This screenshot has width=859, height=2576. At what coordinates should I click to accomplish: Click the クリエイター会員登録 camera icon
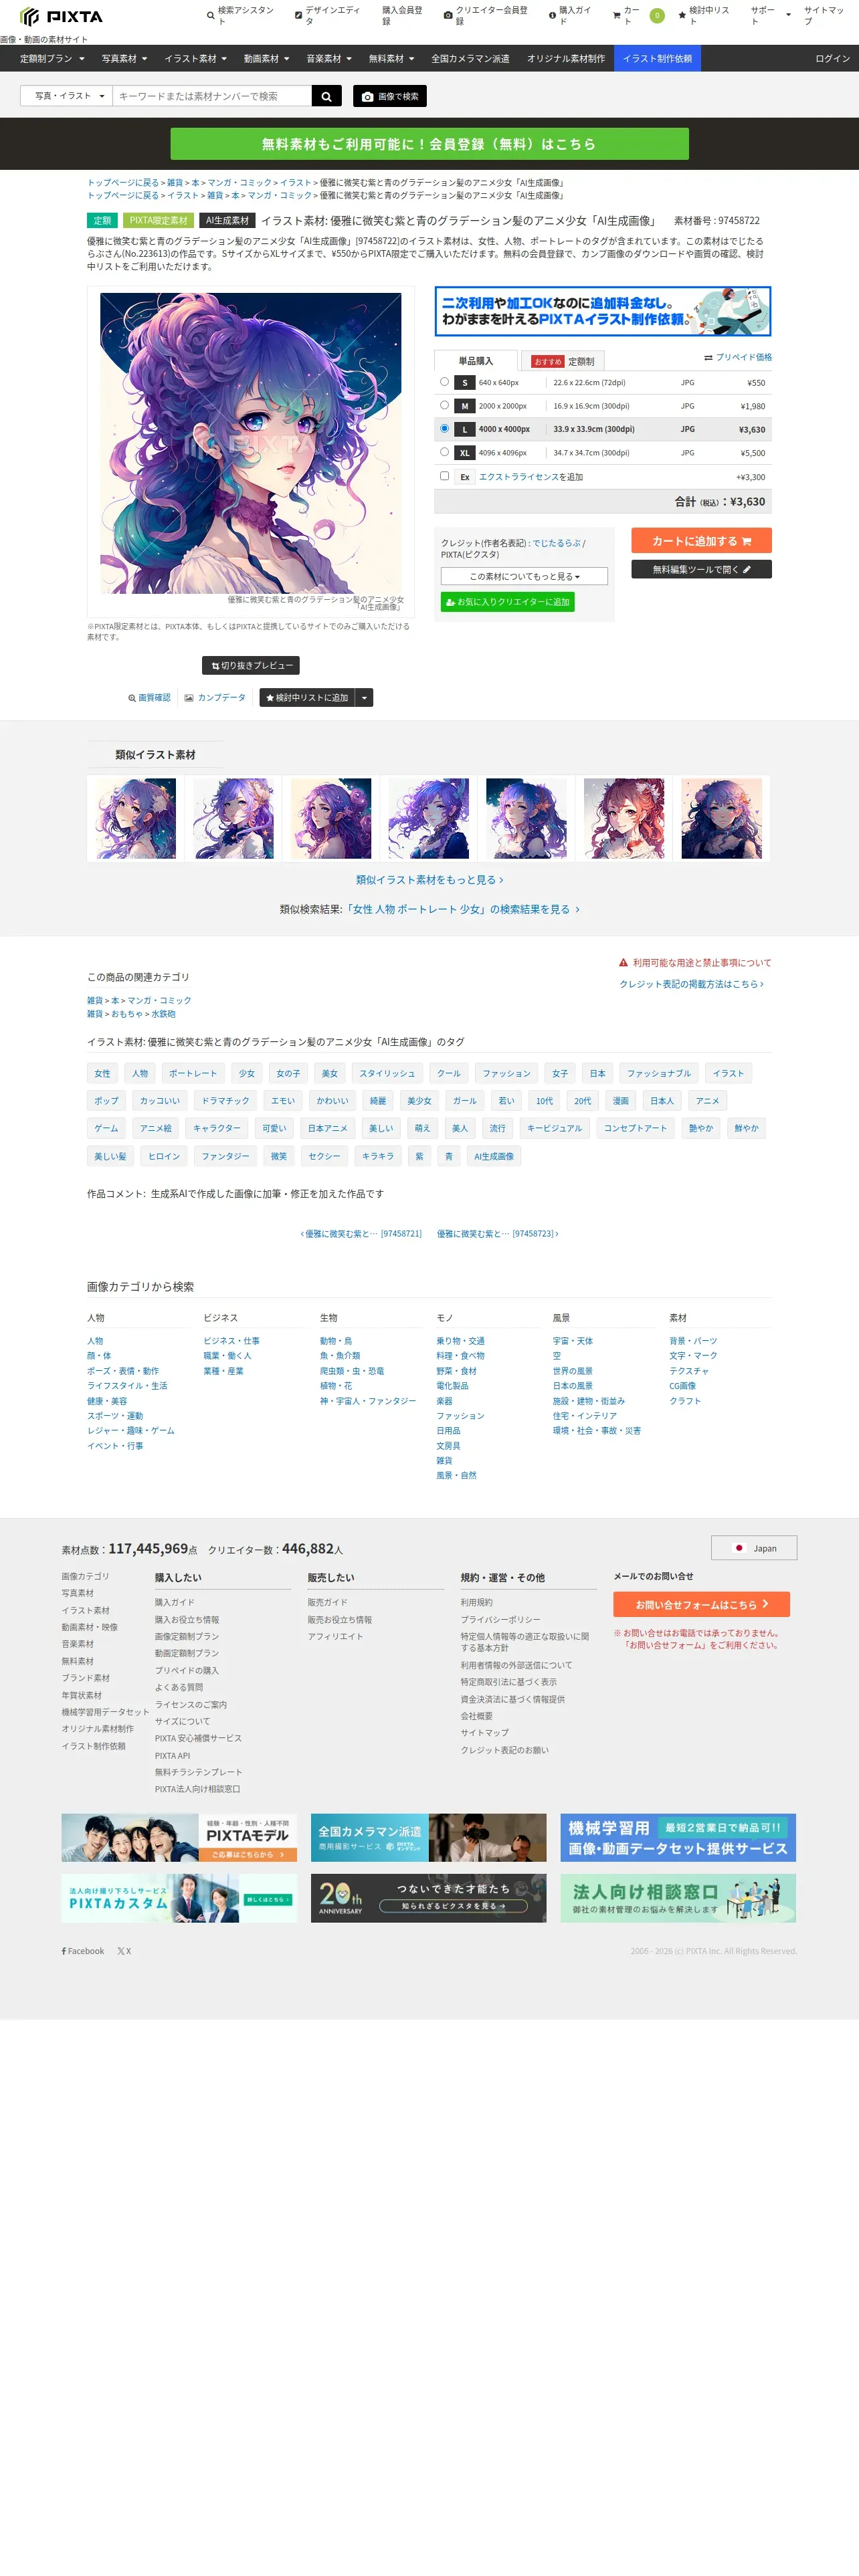[x=448, y=15]
